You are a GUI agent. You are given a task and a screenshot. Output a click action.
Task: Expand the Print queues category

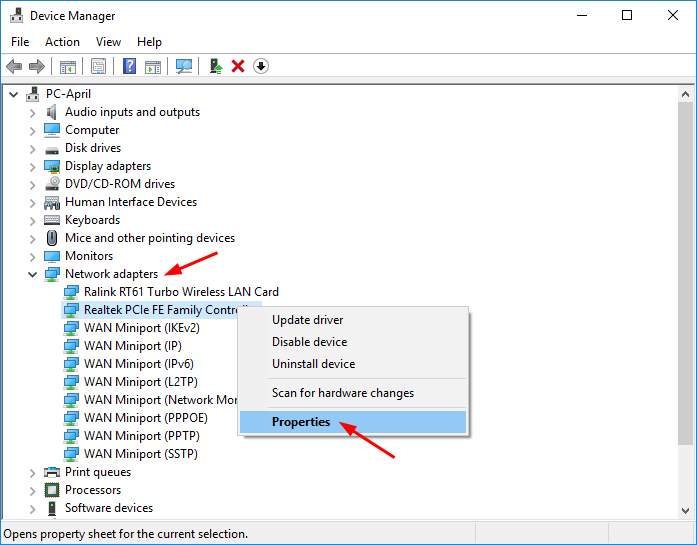[x=32, y=472]
